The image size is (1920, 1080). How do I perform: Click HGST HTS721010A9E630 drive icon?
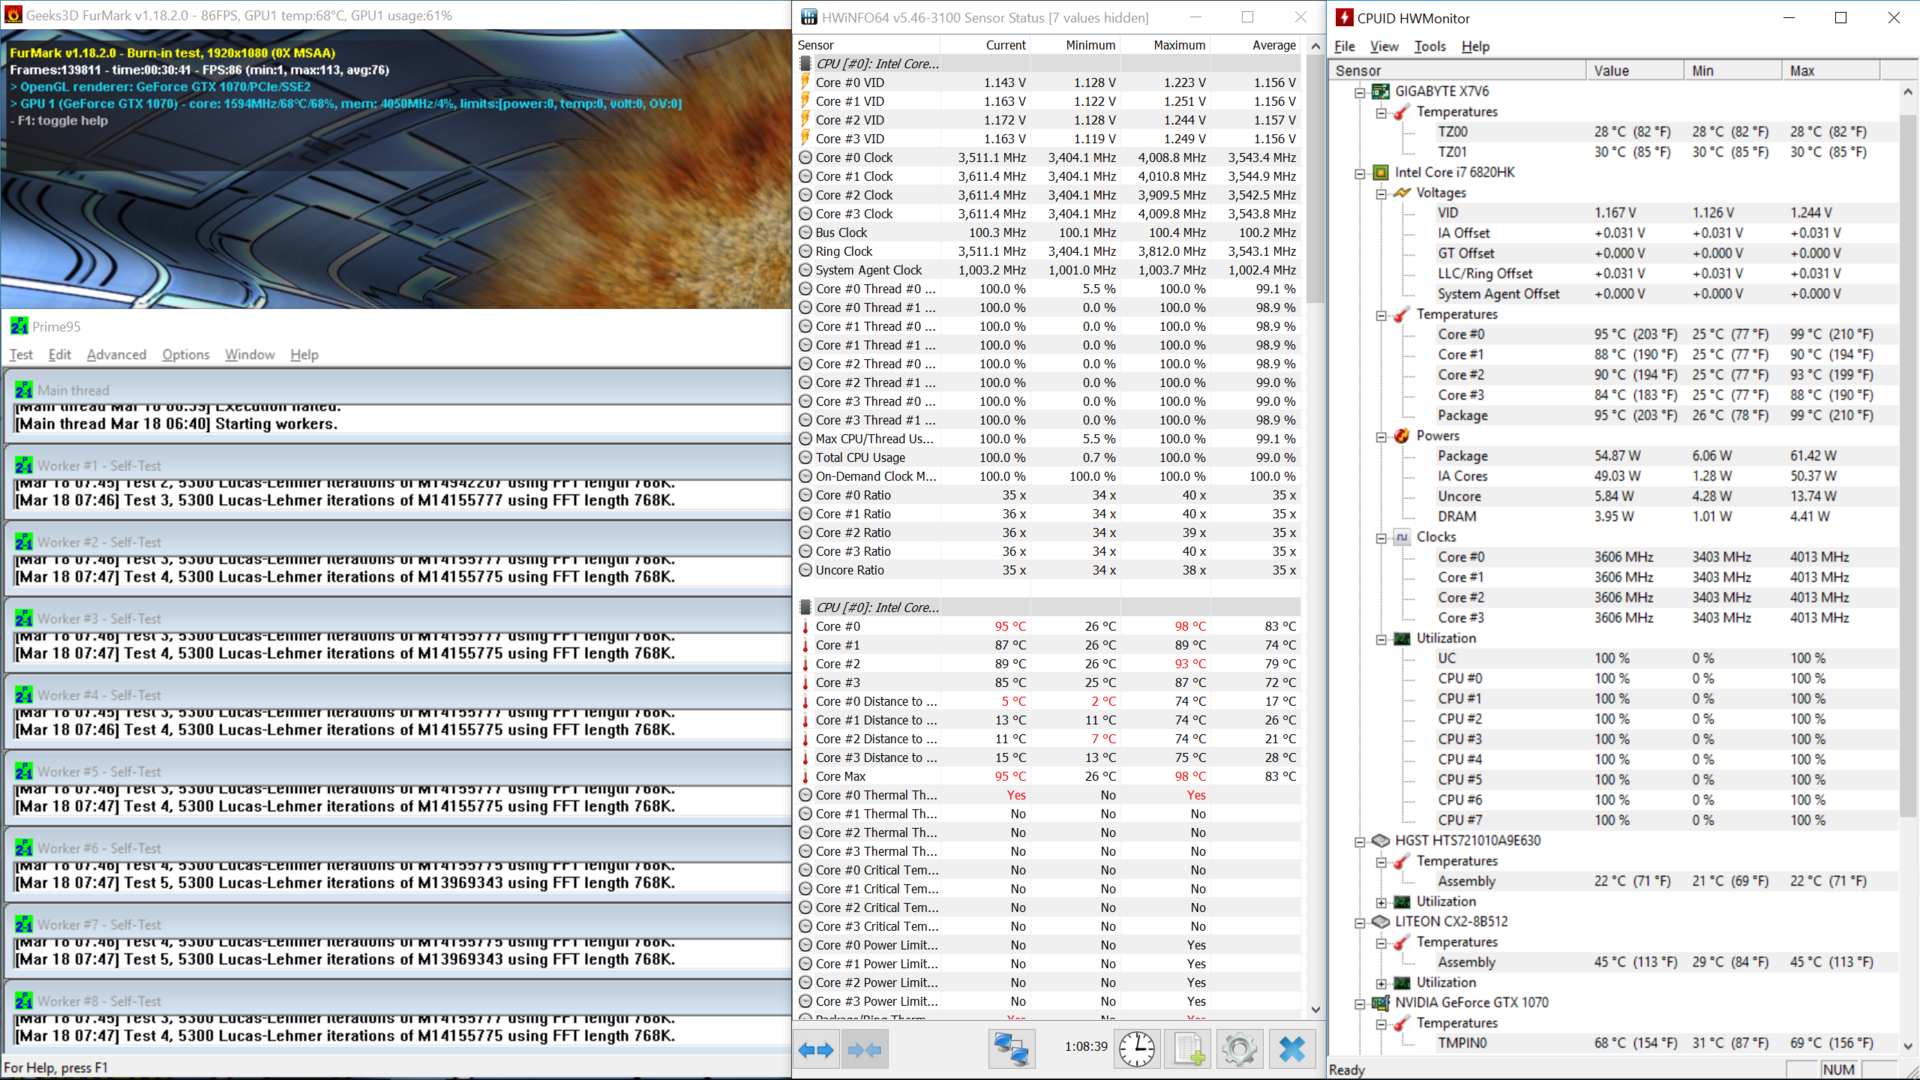[1381, 840]
